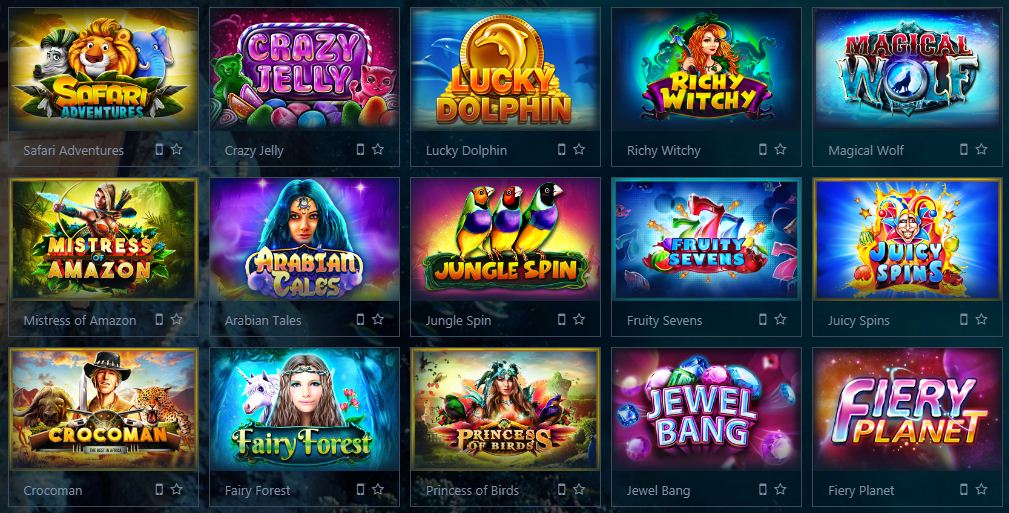Click the mobile icon next to Juicy Spins
The image size is (1009, 513).
(x=964, y=319)
